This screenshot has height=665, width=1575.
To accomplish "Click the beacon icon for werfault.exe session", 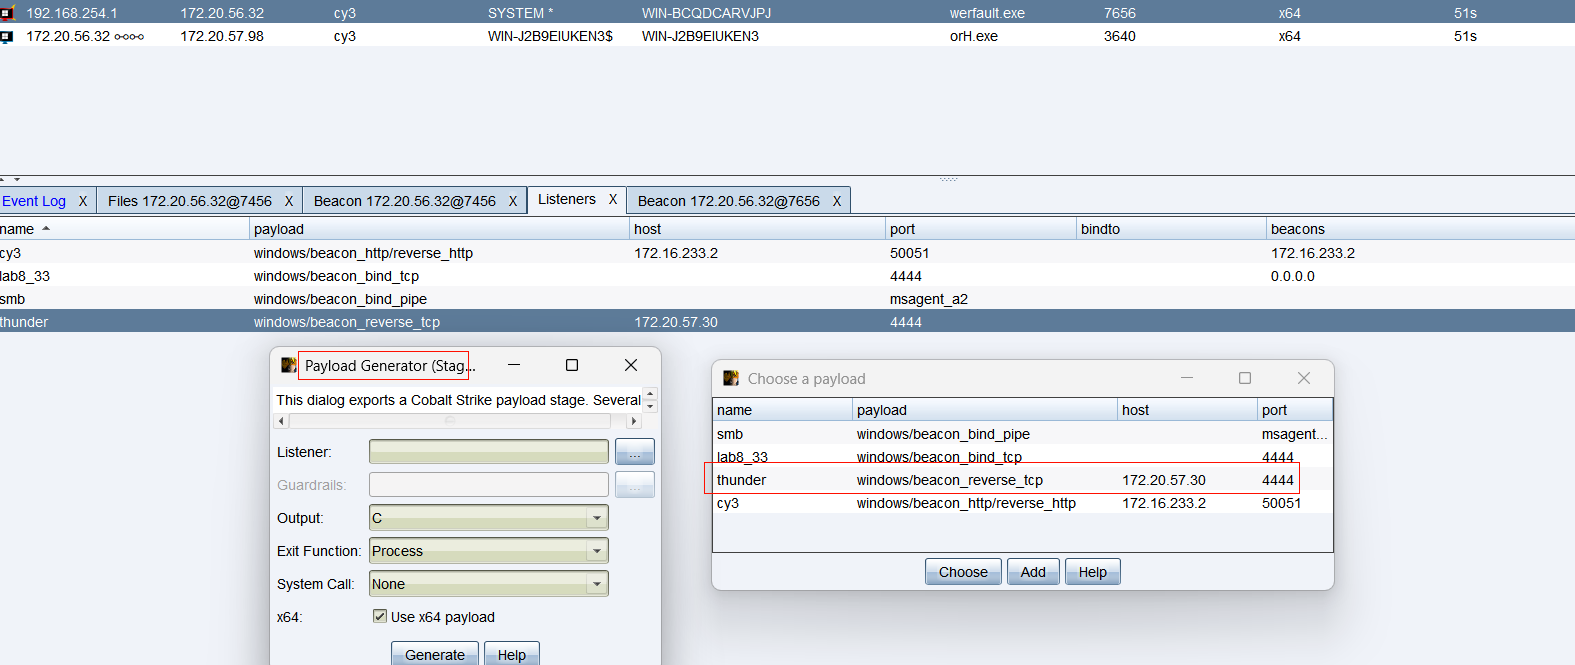I will click(7, 13).
